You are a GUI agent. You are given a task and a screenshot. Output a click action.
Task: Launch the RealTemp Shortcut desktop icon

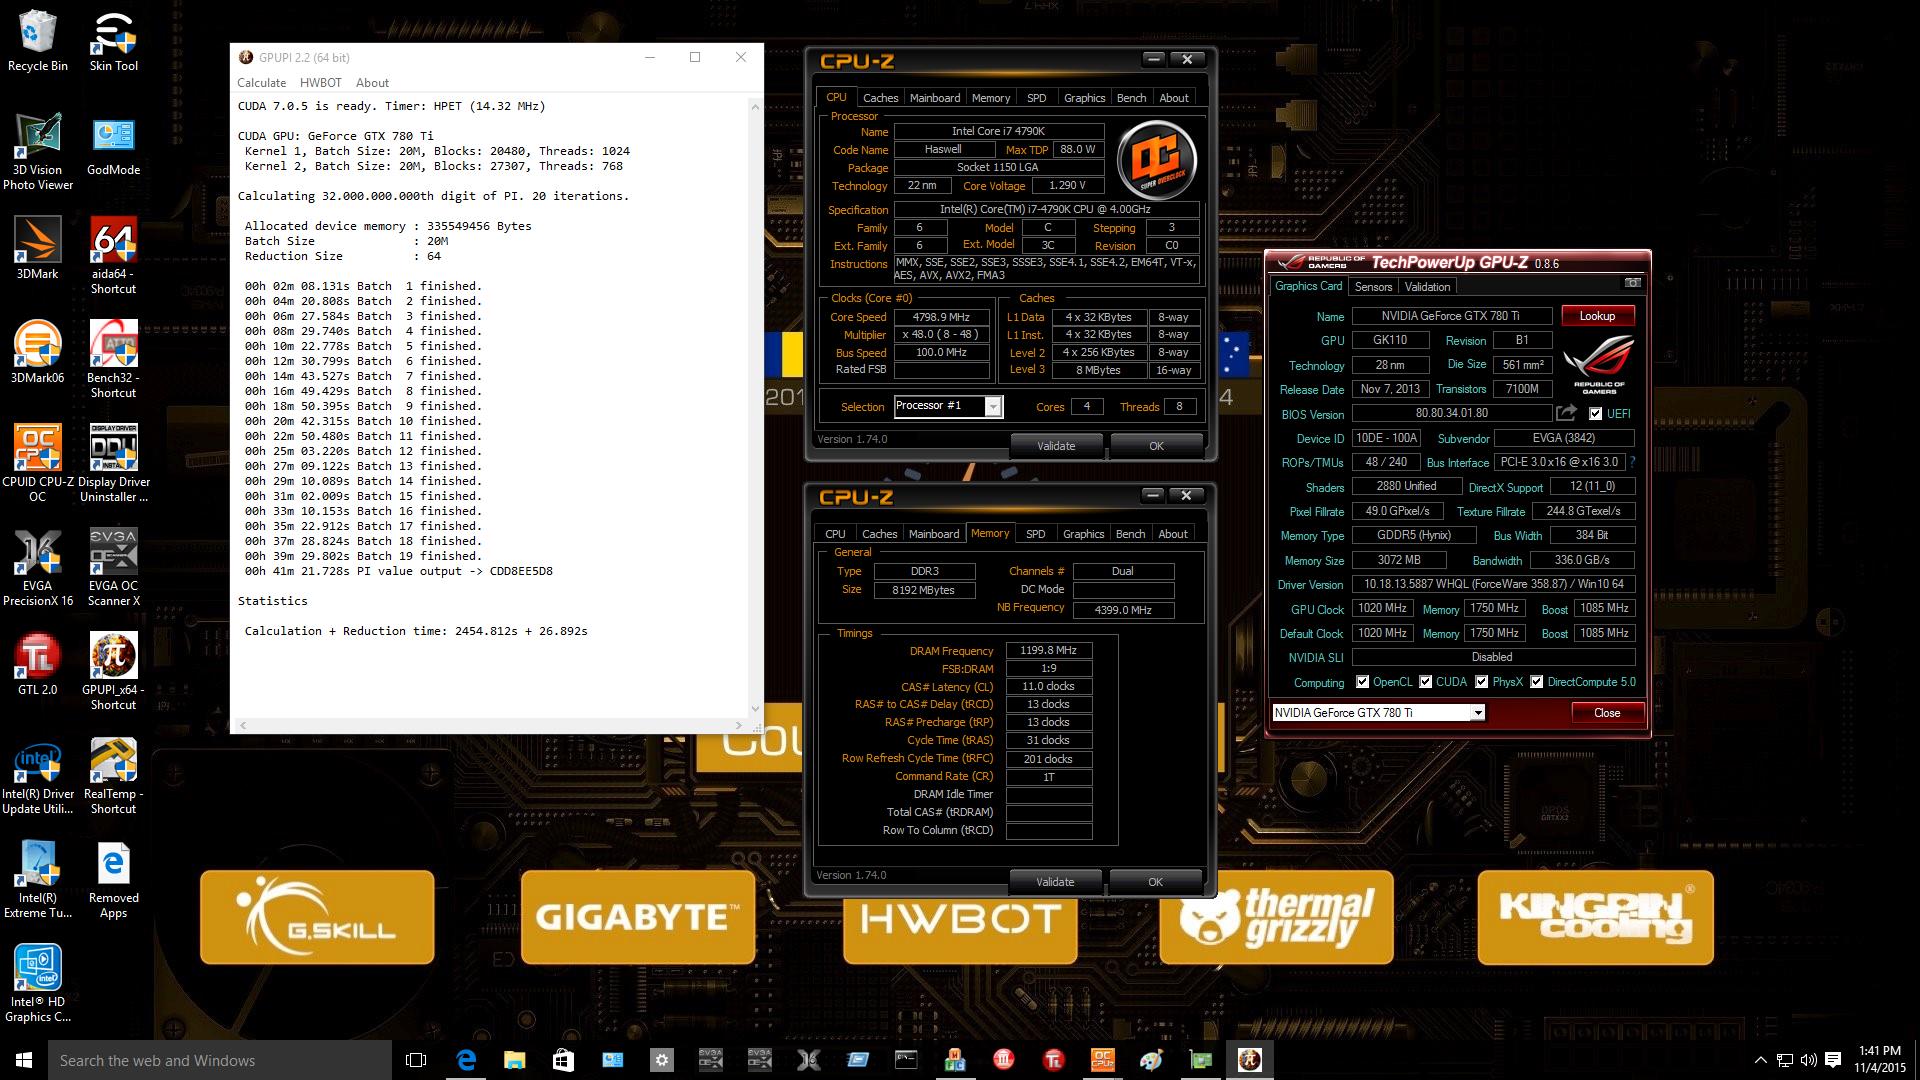click(114, 776)
